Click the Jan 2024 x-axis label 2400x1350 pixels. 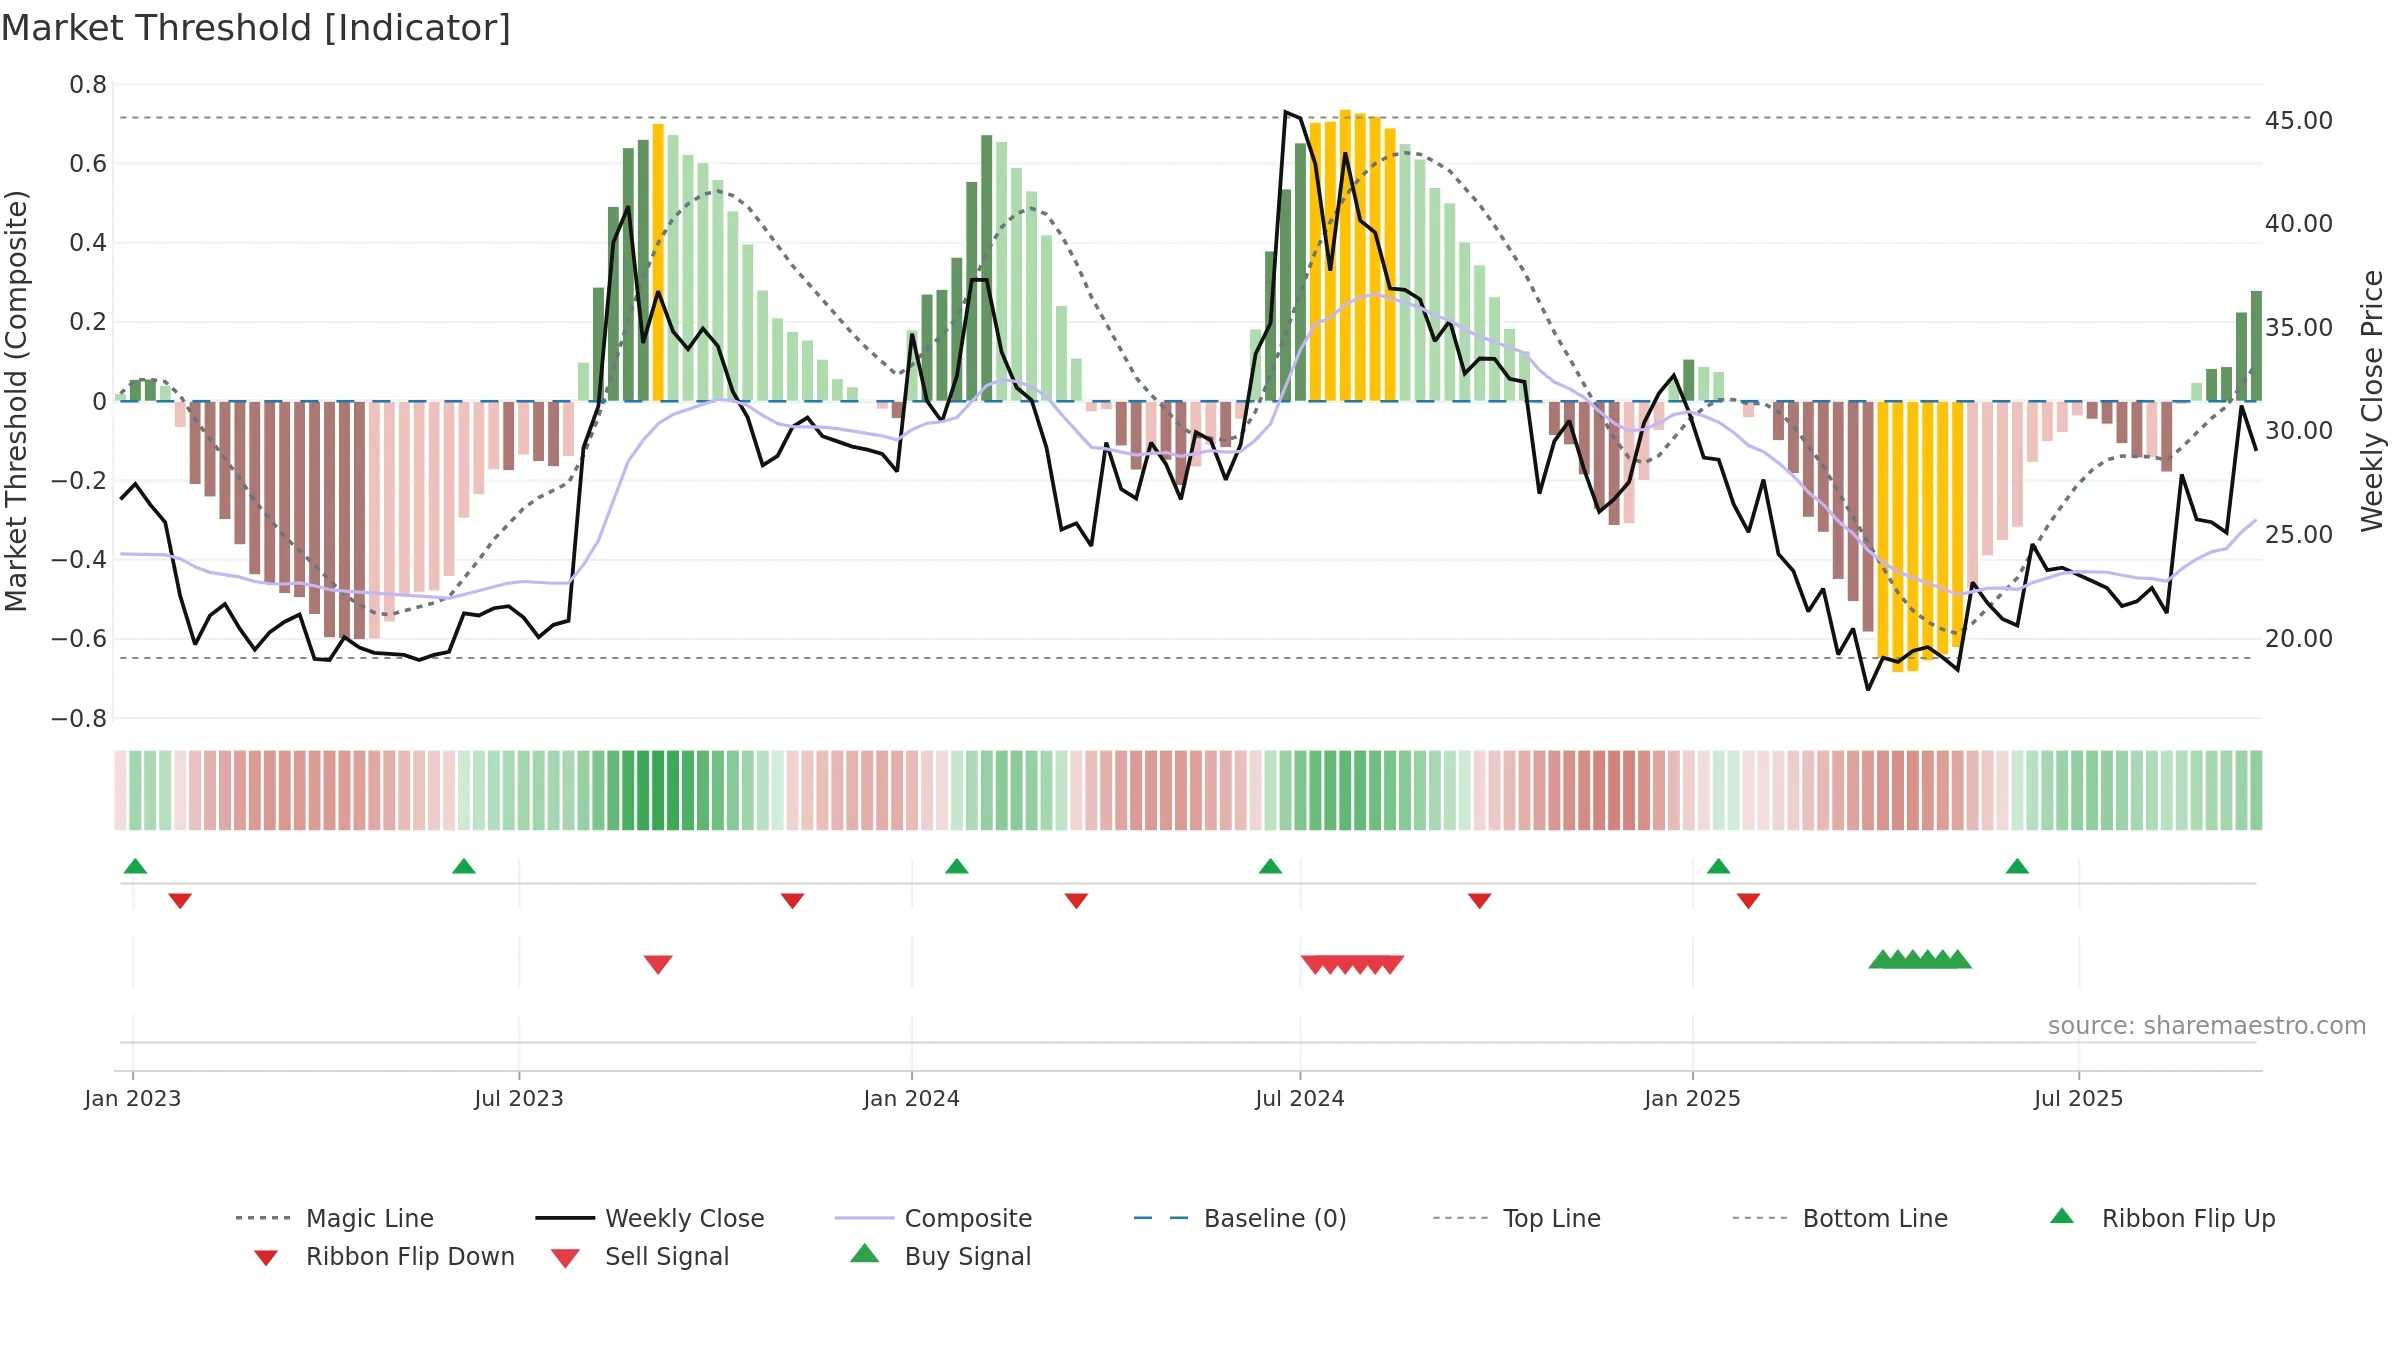912,1099
